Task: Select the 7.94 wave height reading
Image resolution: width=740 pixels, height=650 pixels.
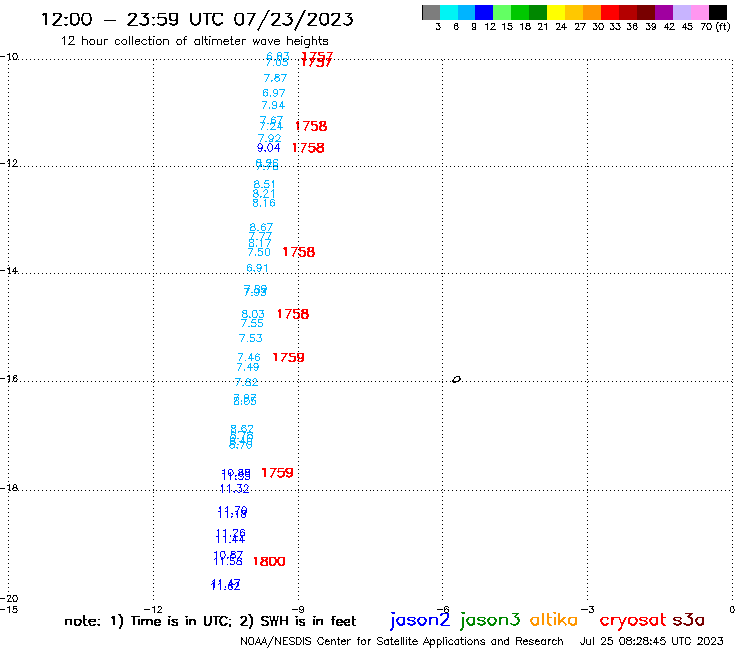Action: point(273,105)
